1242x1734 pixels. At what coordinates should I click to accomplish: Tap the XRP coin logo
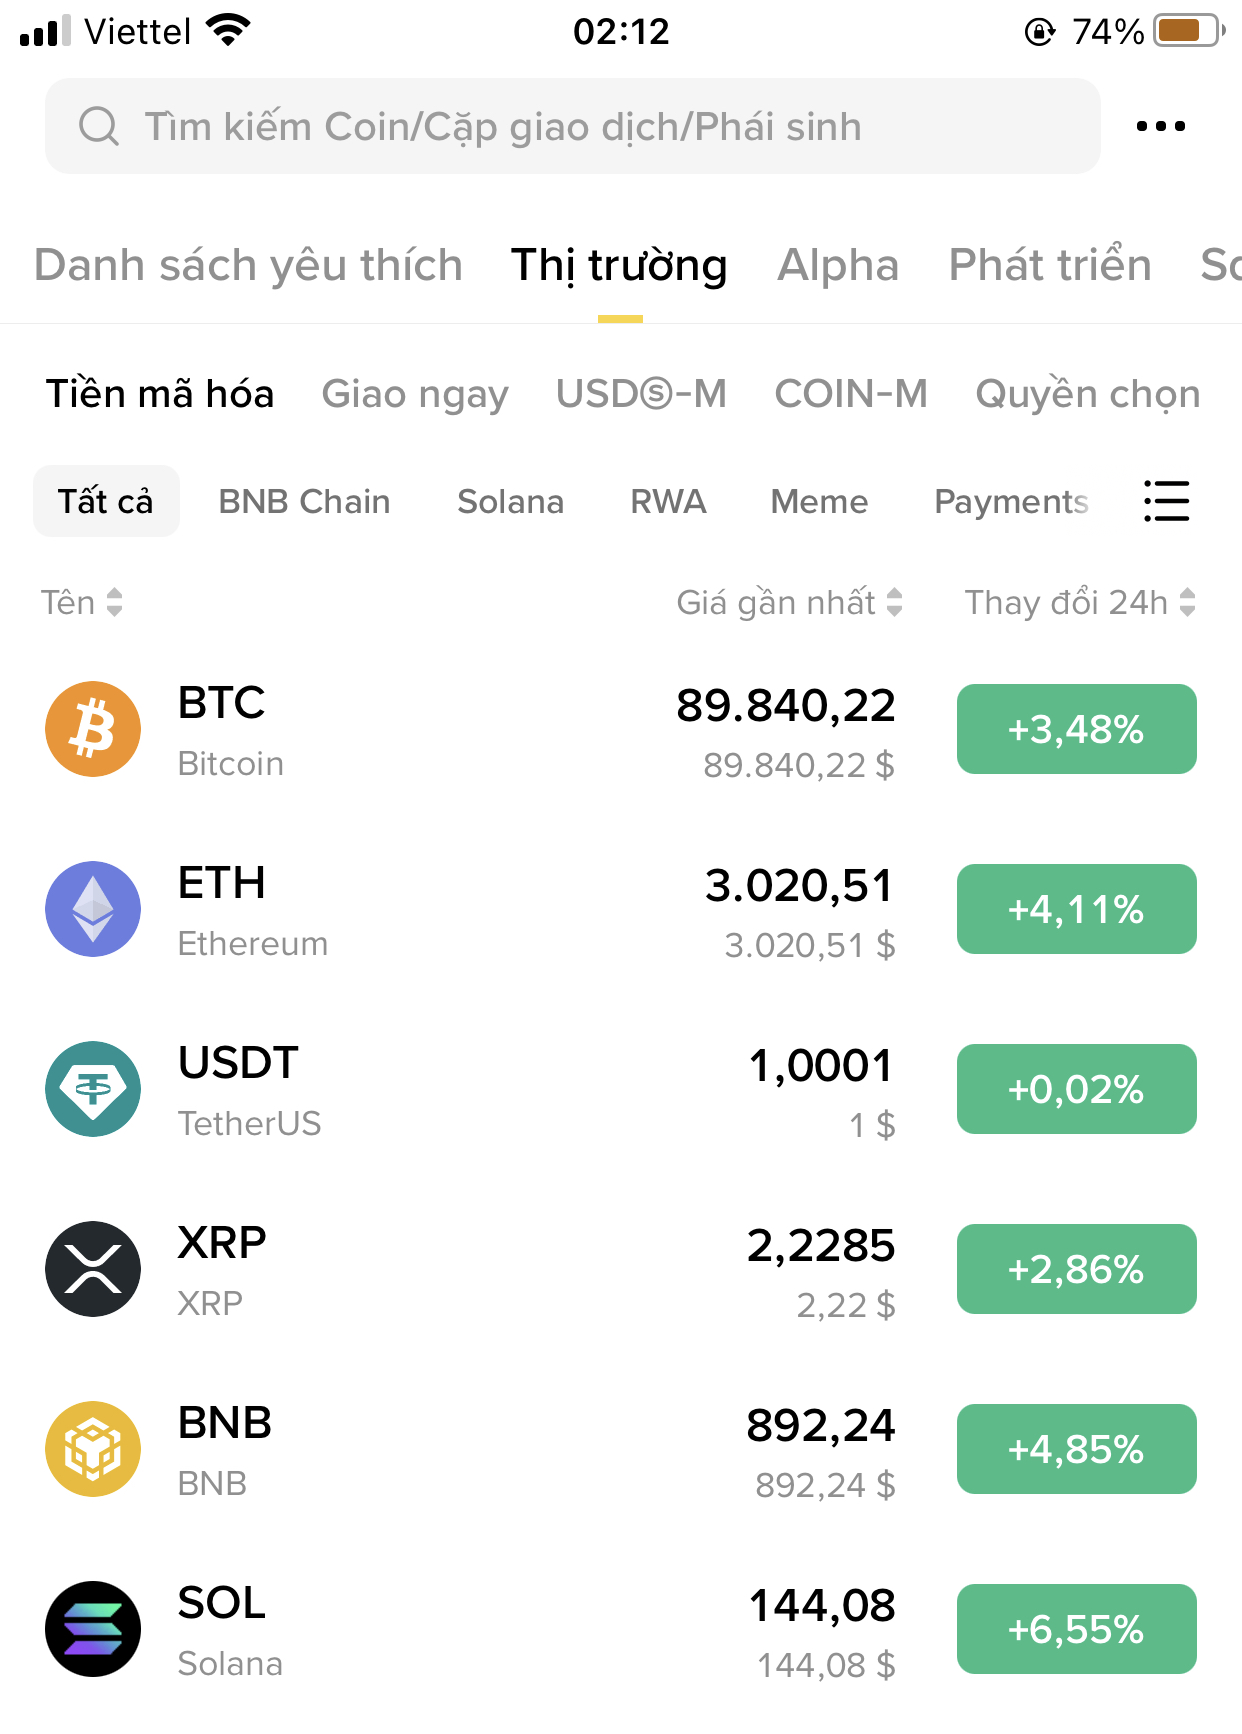93,1269
